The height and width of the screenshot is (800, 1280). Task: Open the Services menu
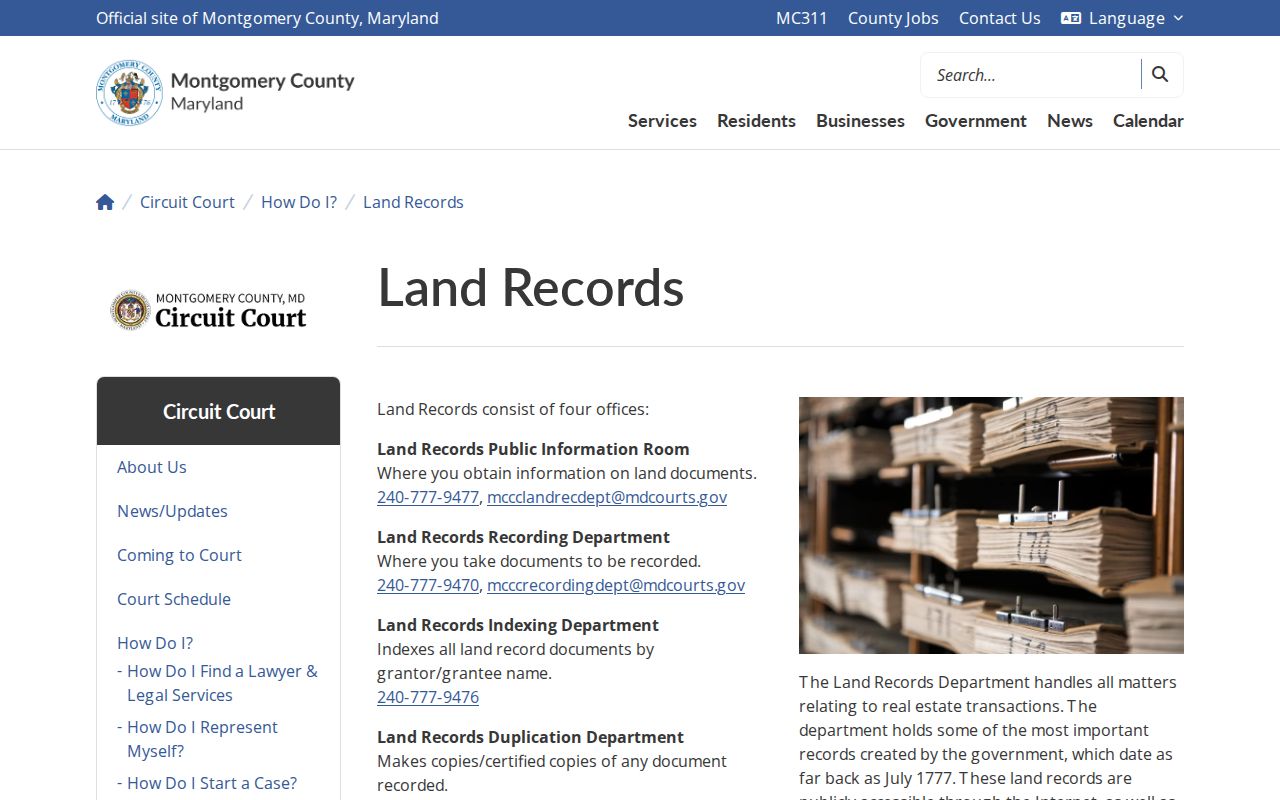click(662, 121)
